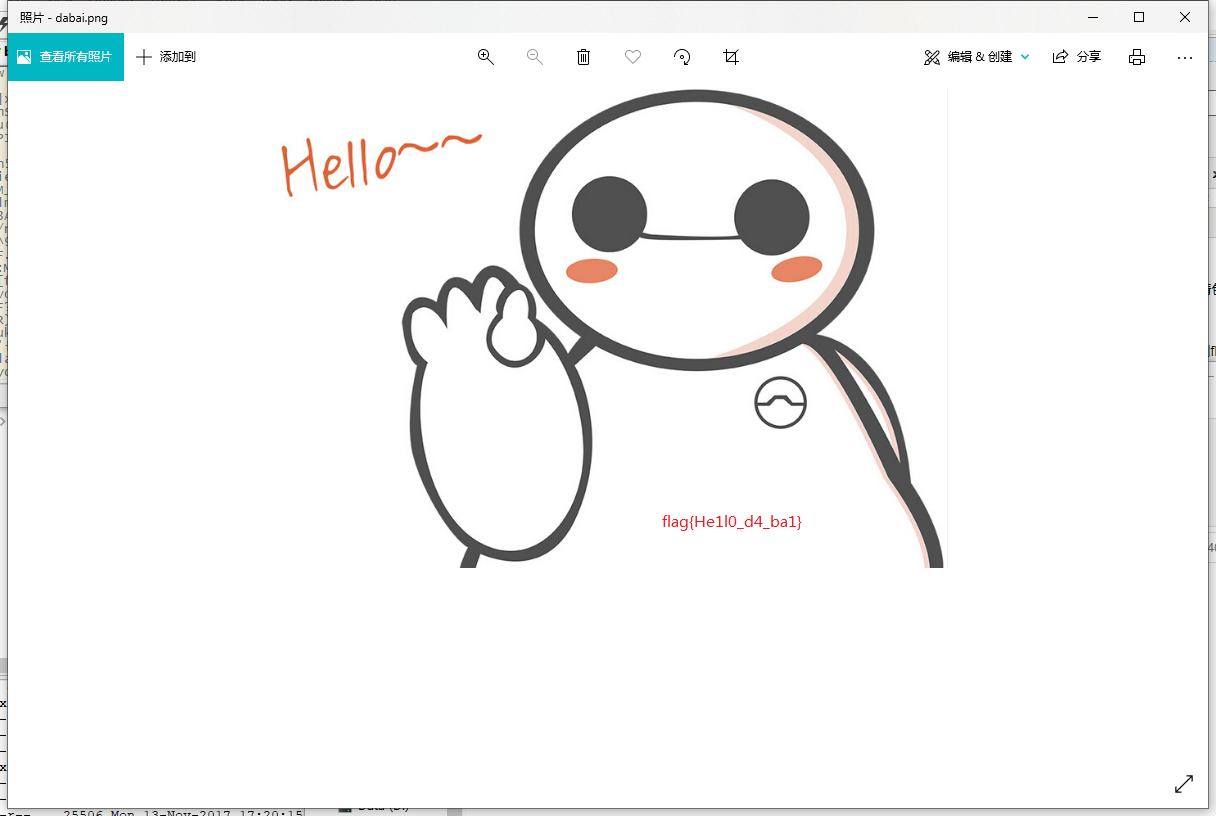The height and width of the screenshot is (816, 1216).
Task: Click the Baymax character image
Action: 673,330
